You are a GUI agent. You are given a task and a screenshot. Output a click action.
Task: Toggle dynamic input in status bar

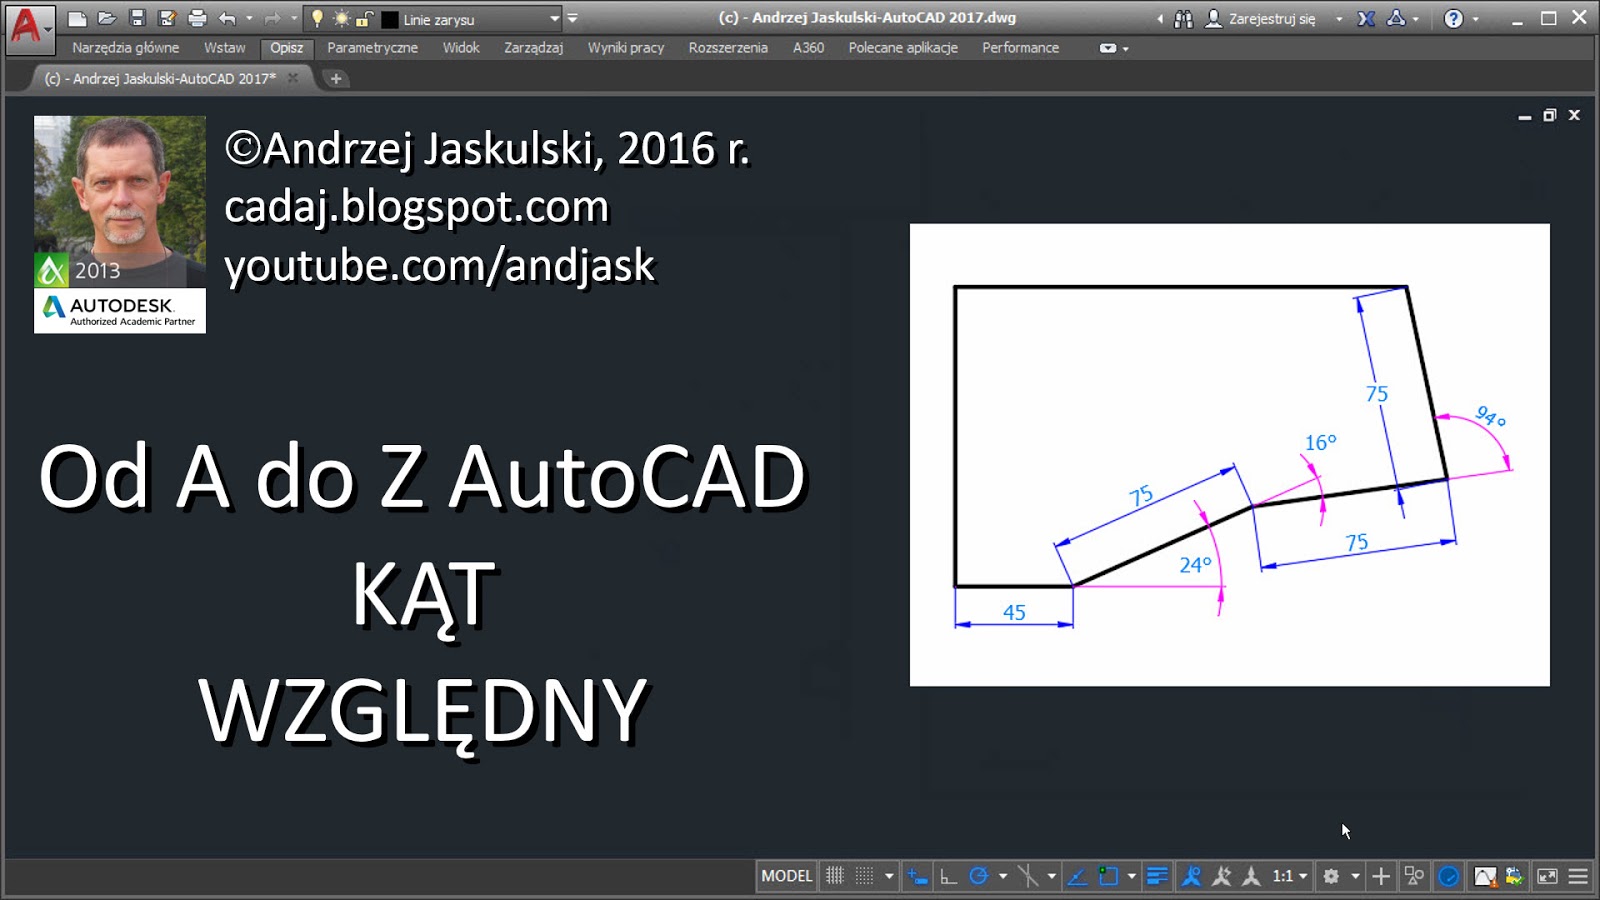tap(917, 876)
